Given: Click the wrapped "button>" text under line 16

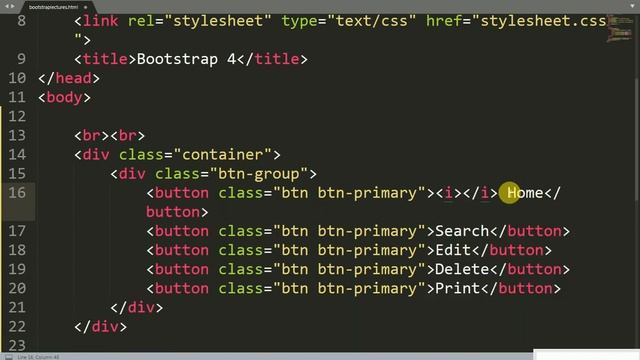Looking at the screenshot, I should (x=177, y=212).
